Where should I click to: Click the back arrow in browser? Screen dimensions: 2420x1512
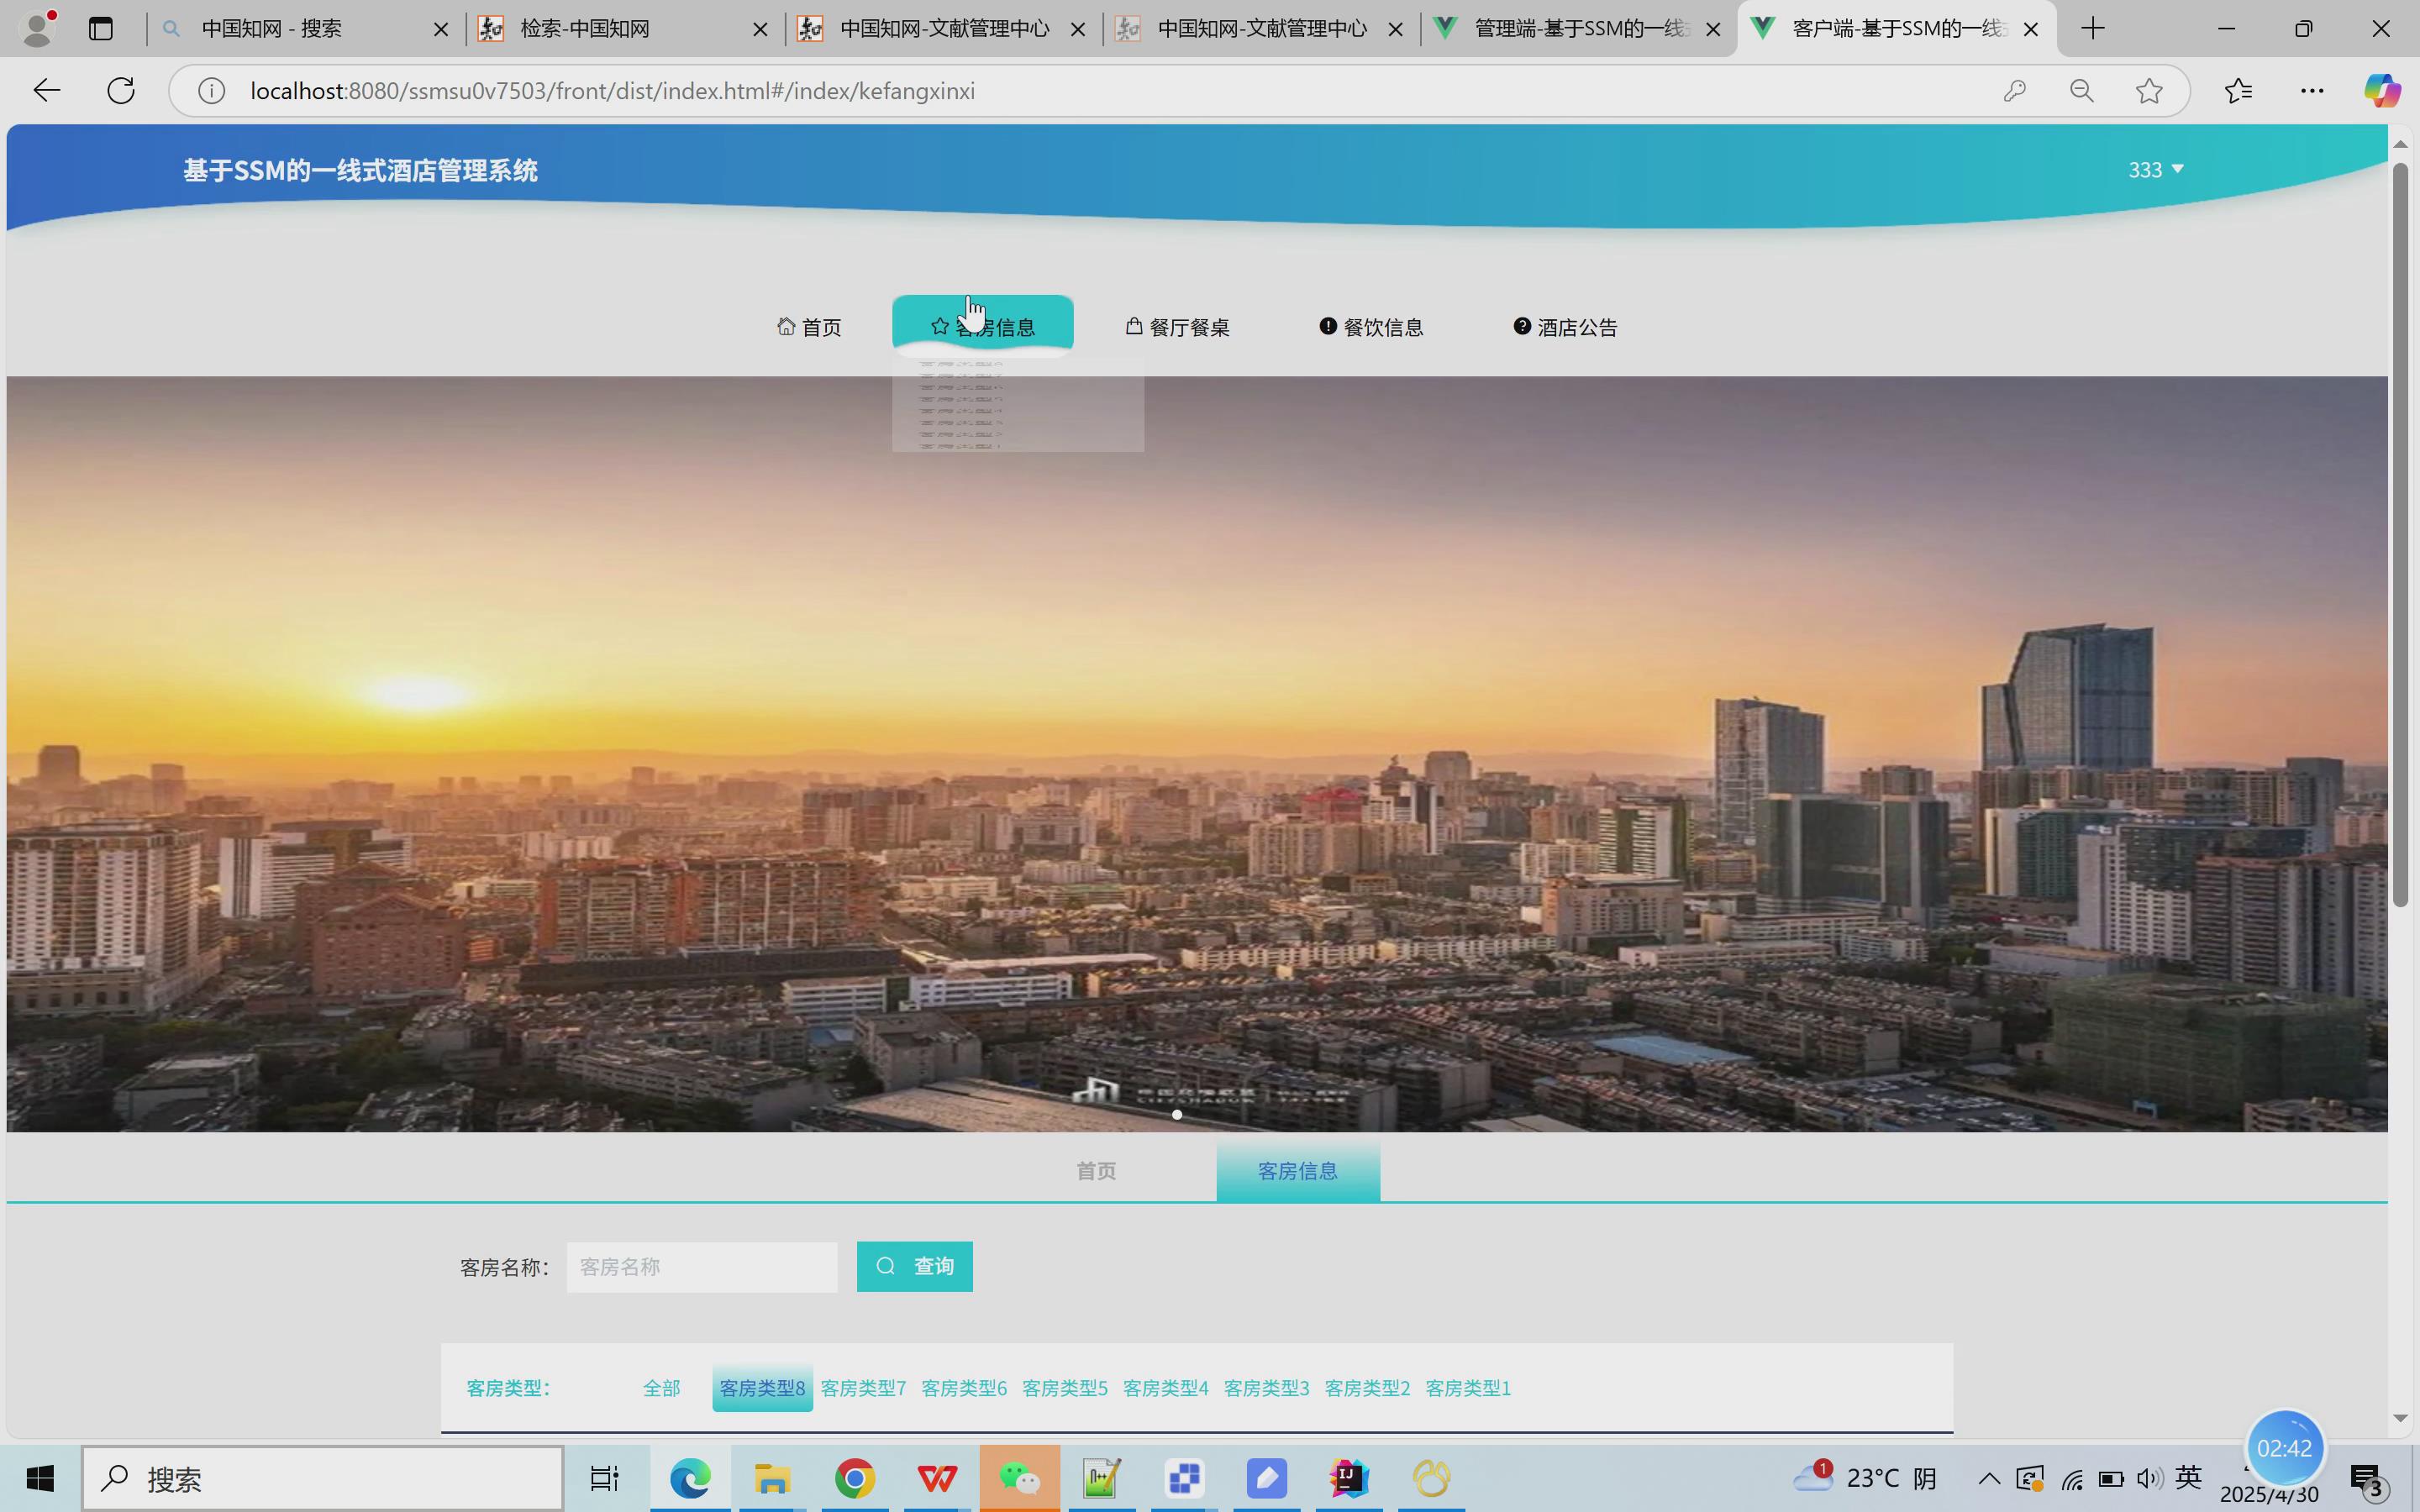pos(46,91)
